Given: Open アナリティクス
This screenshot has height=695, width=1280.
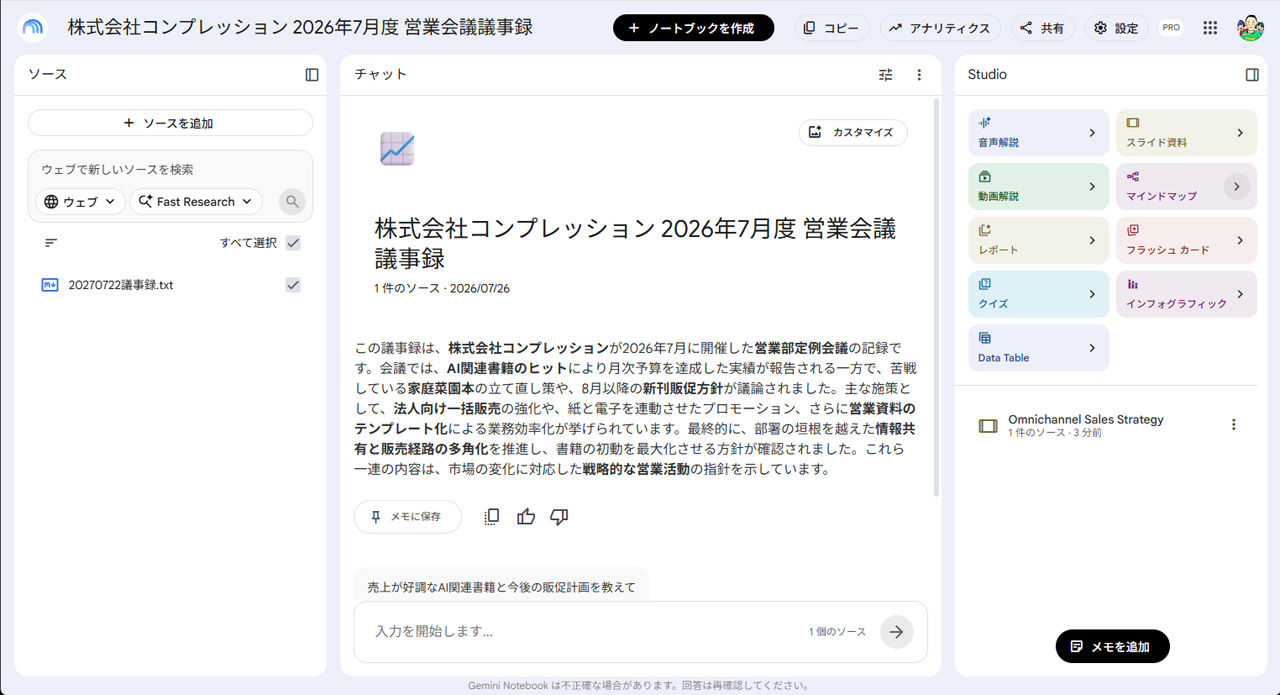Looking at the screenshot, I should tap(941, 28).
